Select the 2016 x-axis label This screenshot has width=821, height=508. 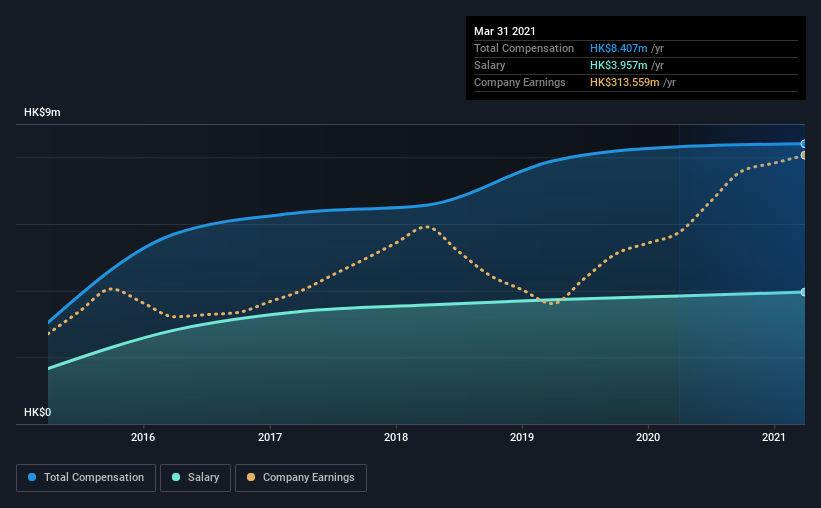click(x=143, y=437)
